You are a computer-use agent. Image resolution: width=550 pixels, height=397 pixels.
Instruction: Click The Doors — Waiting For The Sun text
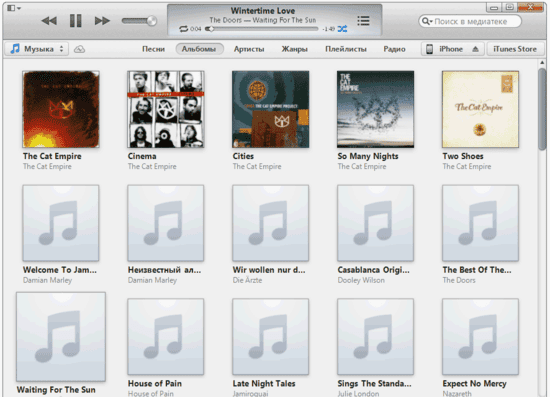click(x=262, y=20)
